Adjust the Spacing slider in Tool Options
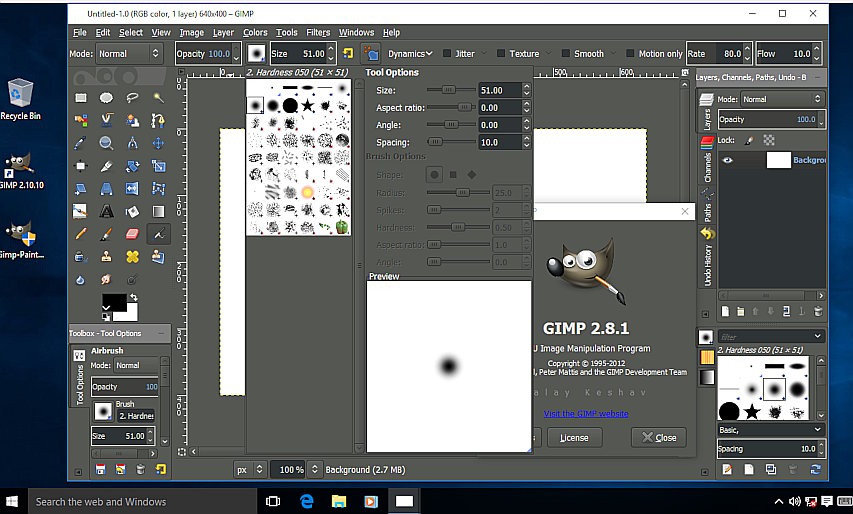Image resolution: width=853 pixels, height=514 pixels. 451,142
